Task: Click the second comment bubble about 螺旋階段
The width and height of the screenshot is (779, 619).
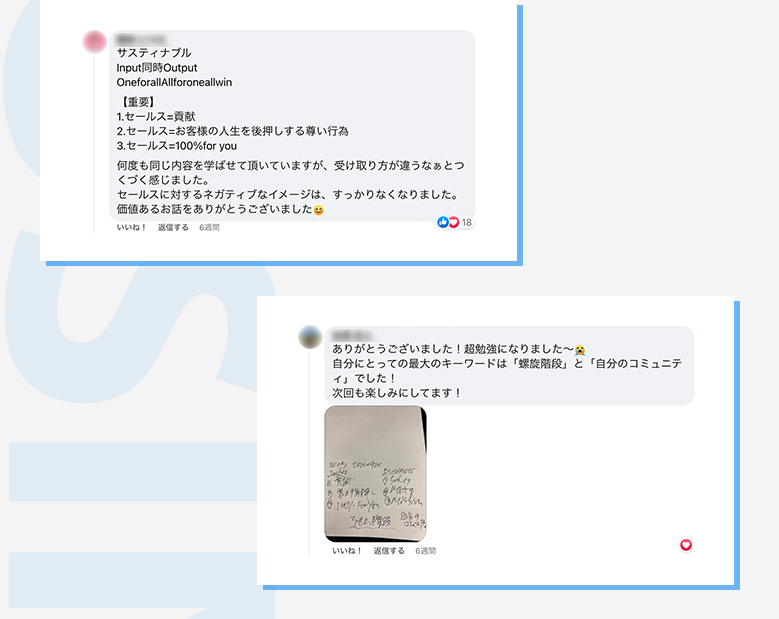Action: [x=509, y=365]
